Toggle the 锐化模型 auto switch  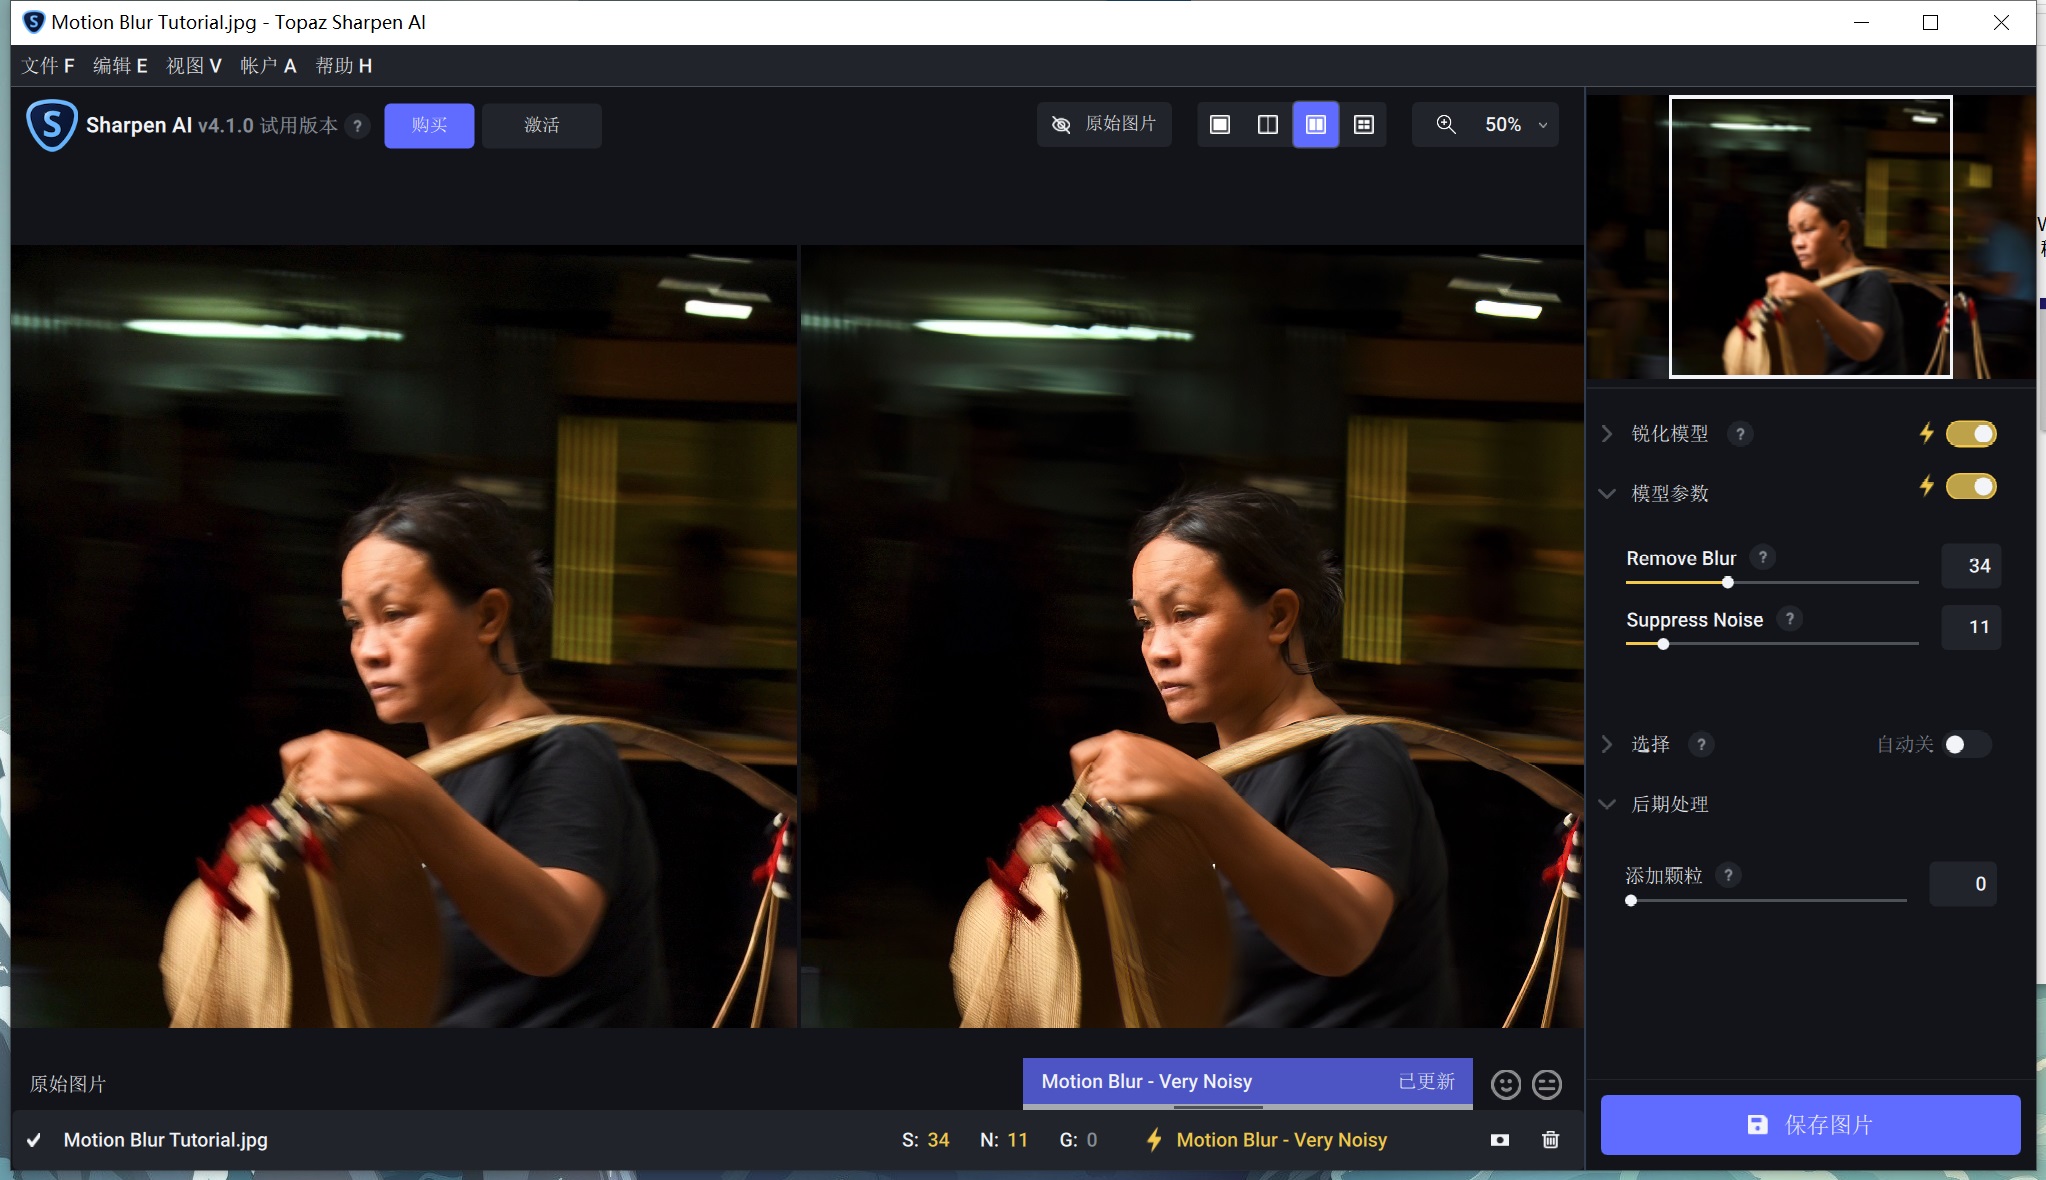pyautogui.click(x=1971, y=433)
